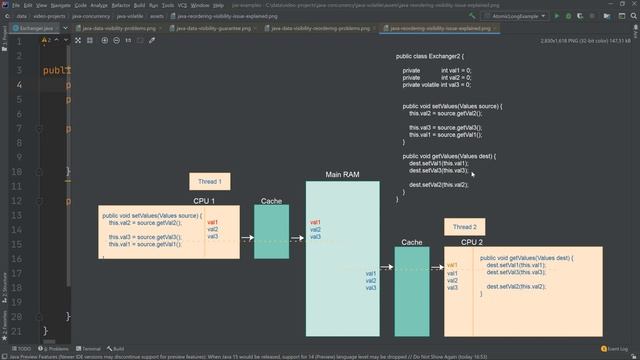Open the Edit menu

[x=28, y=5]
